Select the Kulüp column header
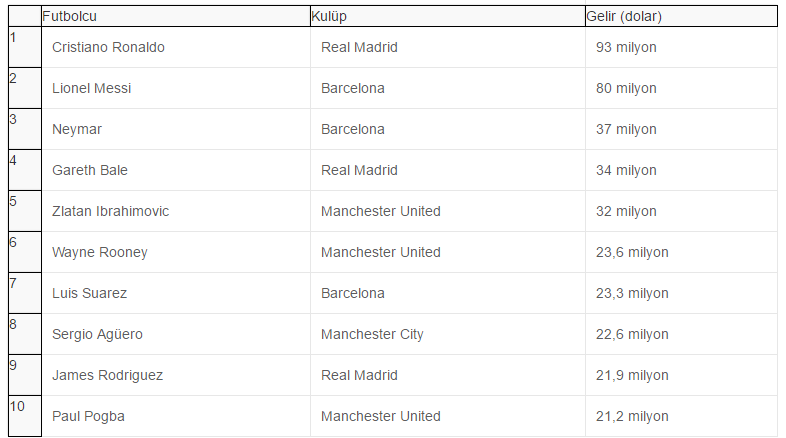 click(x=448, y=16)
